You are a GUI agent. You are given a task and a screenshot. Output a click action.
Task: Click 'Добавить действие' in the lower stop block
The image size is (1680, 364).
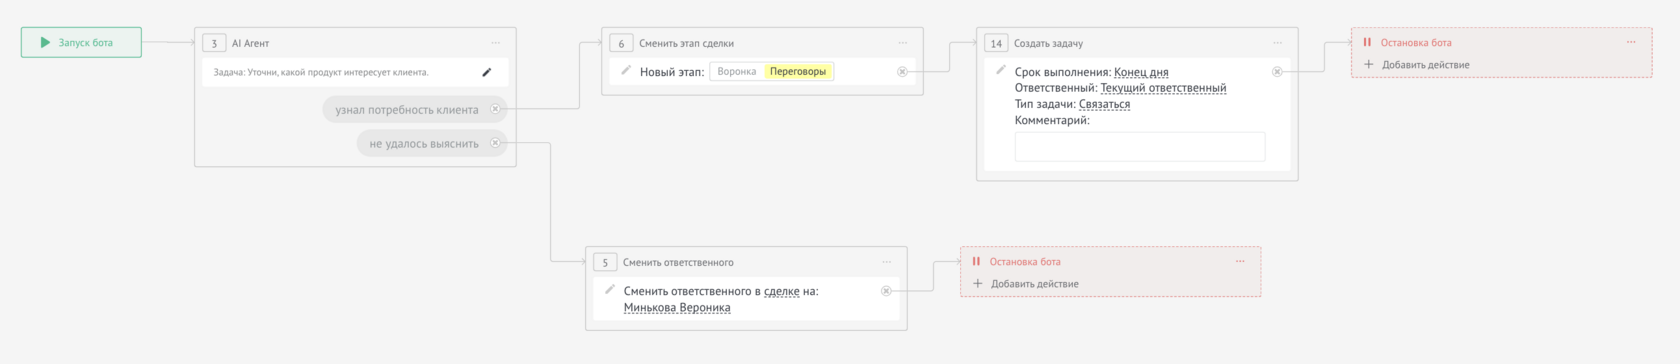[x=1026, y=284]
